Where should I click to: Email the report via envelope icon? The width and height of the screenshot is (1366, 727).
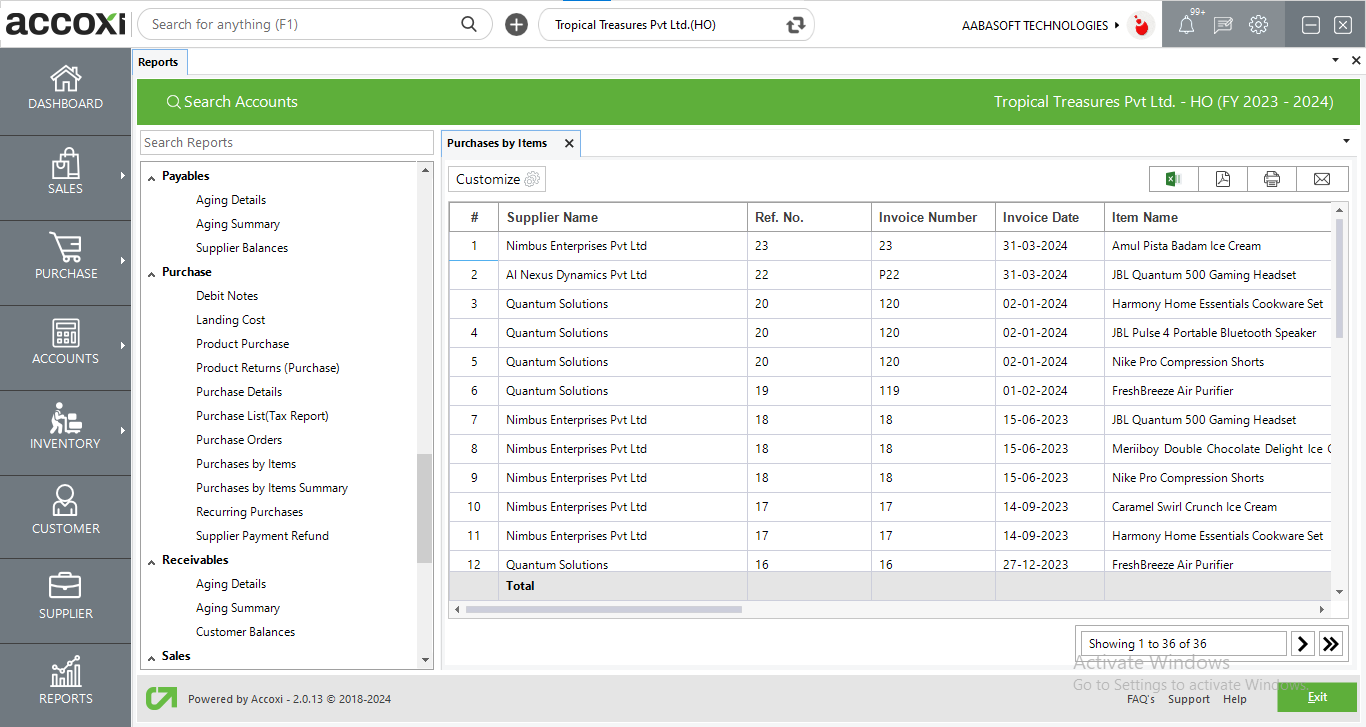tap(1321, 179)
